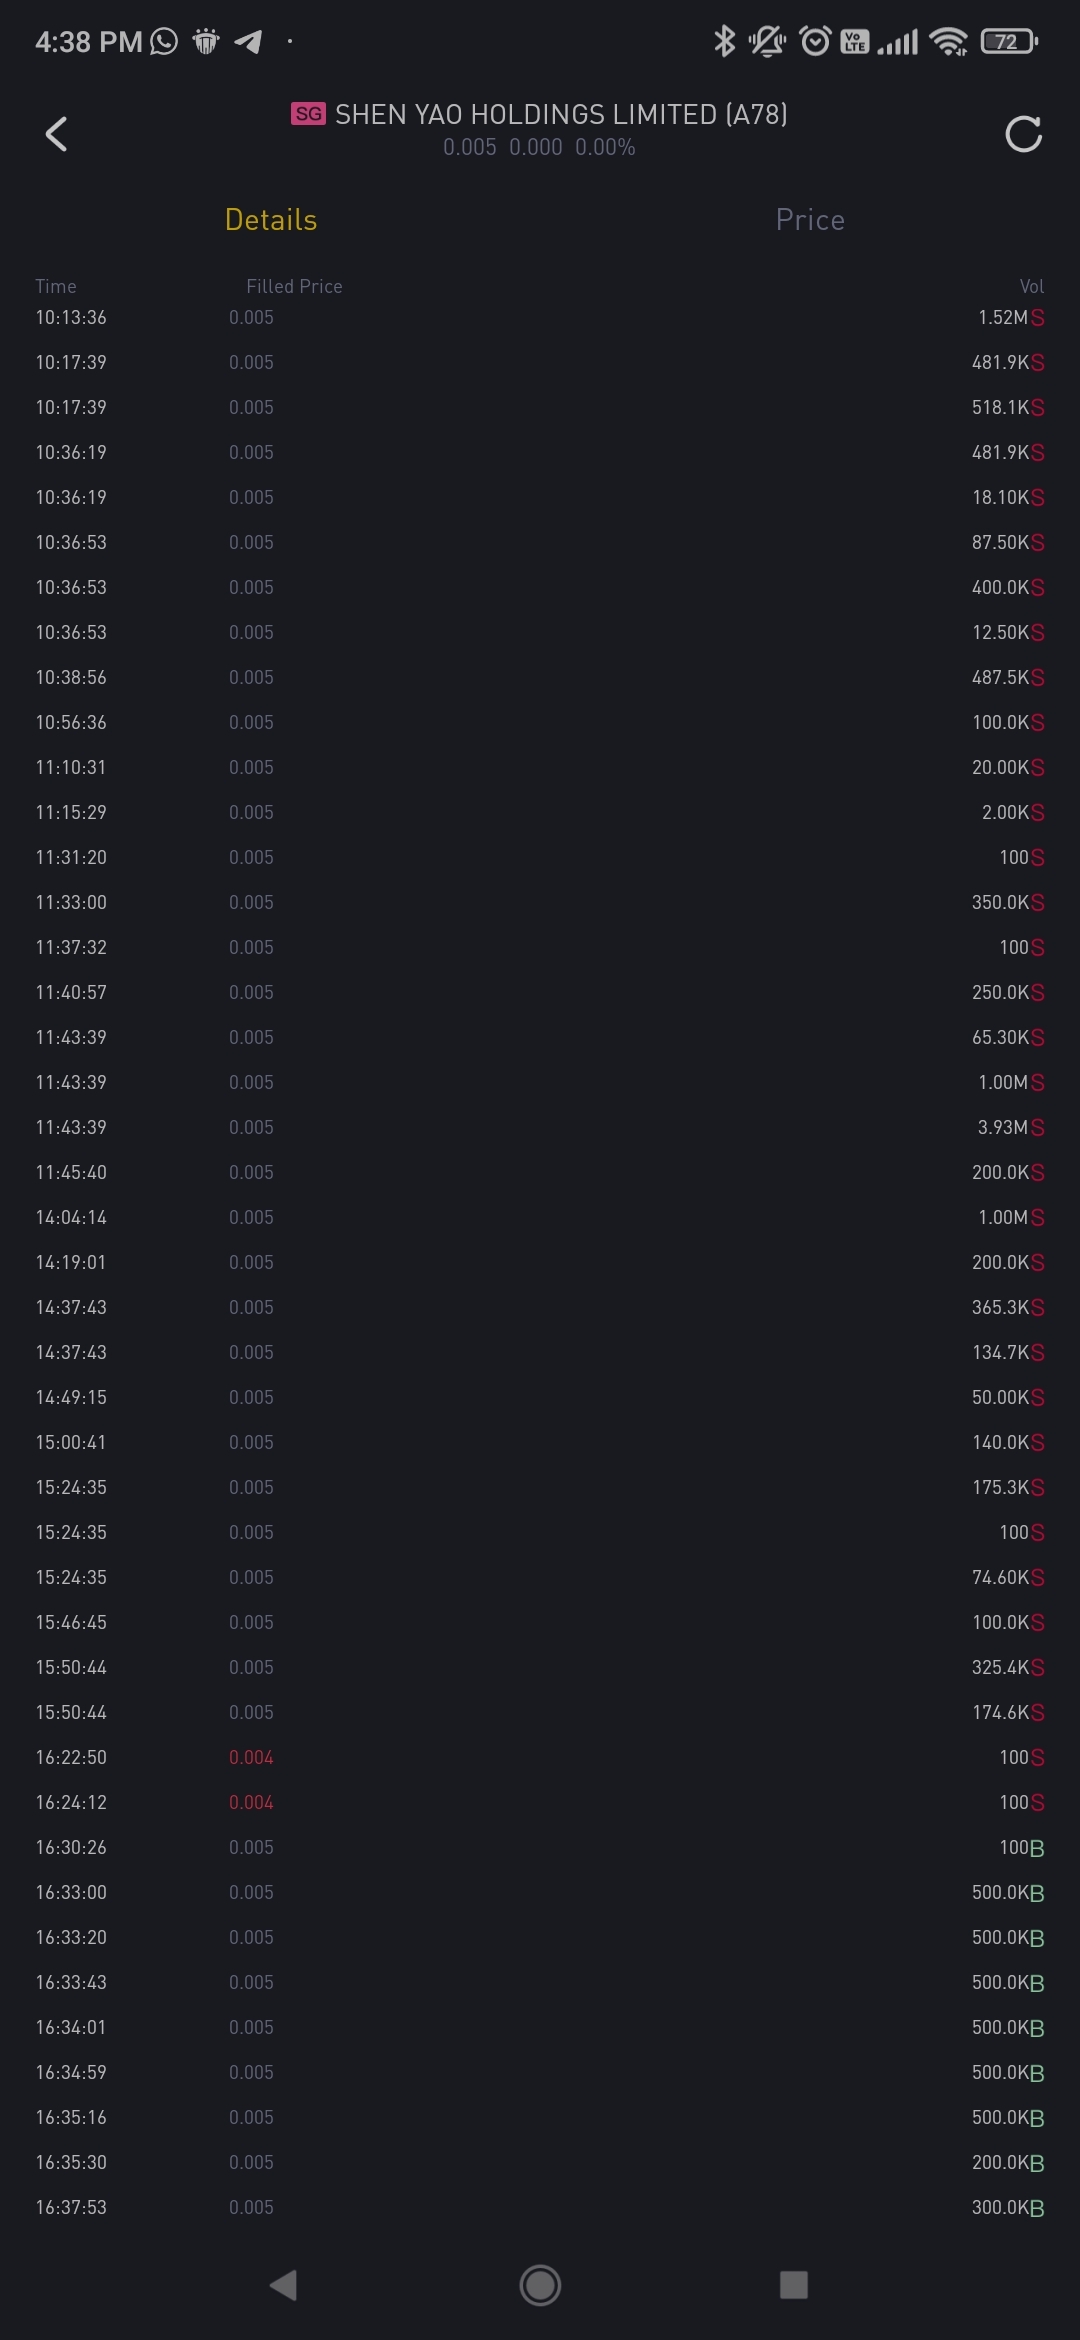Tap the Android back navigation button
The image size is (1080, 2340).
[284, 2284]
